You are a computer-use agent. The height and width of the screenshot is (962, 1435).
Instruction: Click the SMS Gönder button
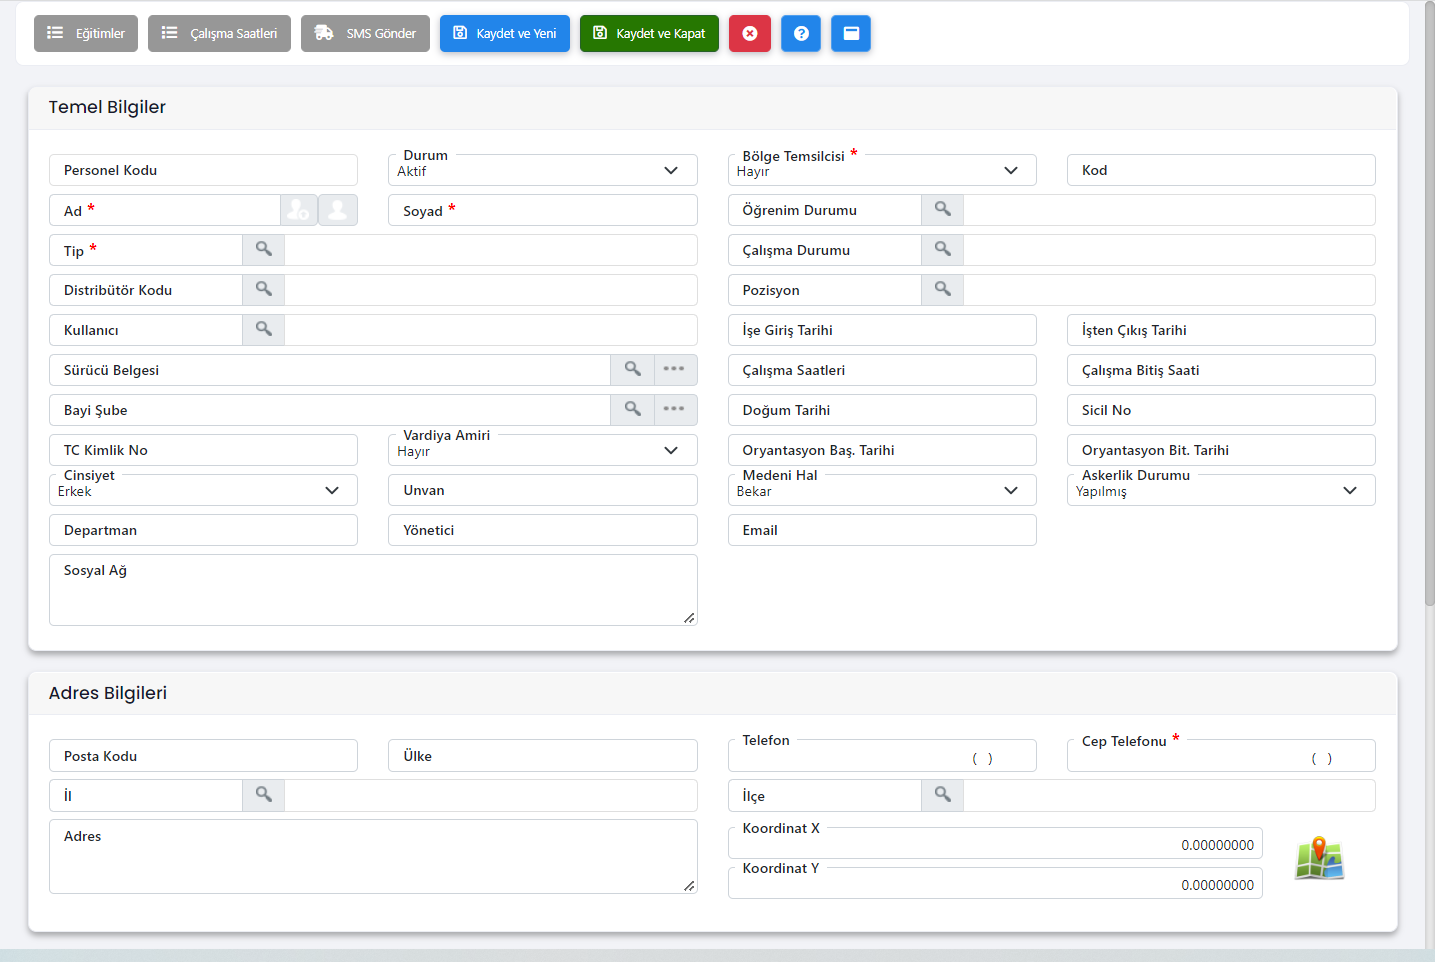pyautogui.click(x=365, y=33)
